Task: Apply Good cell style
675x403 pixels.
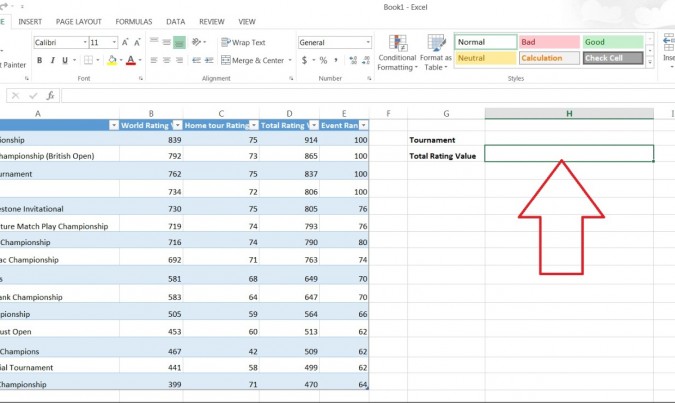Action: pos(613,42)
